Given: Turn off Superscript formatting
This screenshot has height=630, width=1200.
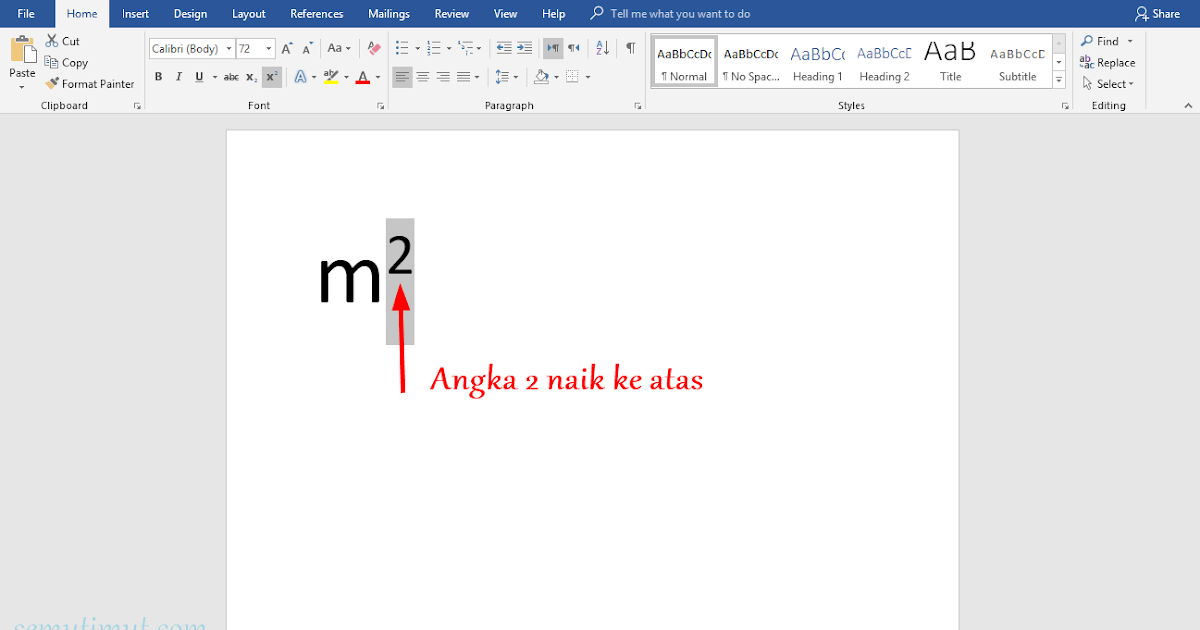Looking at the screenshot, I should [272, 77].
